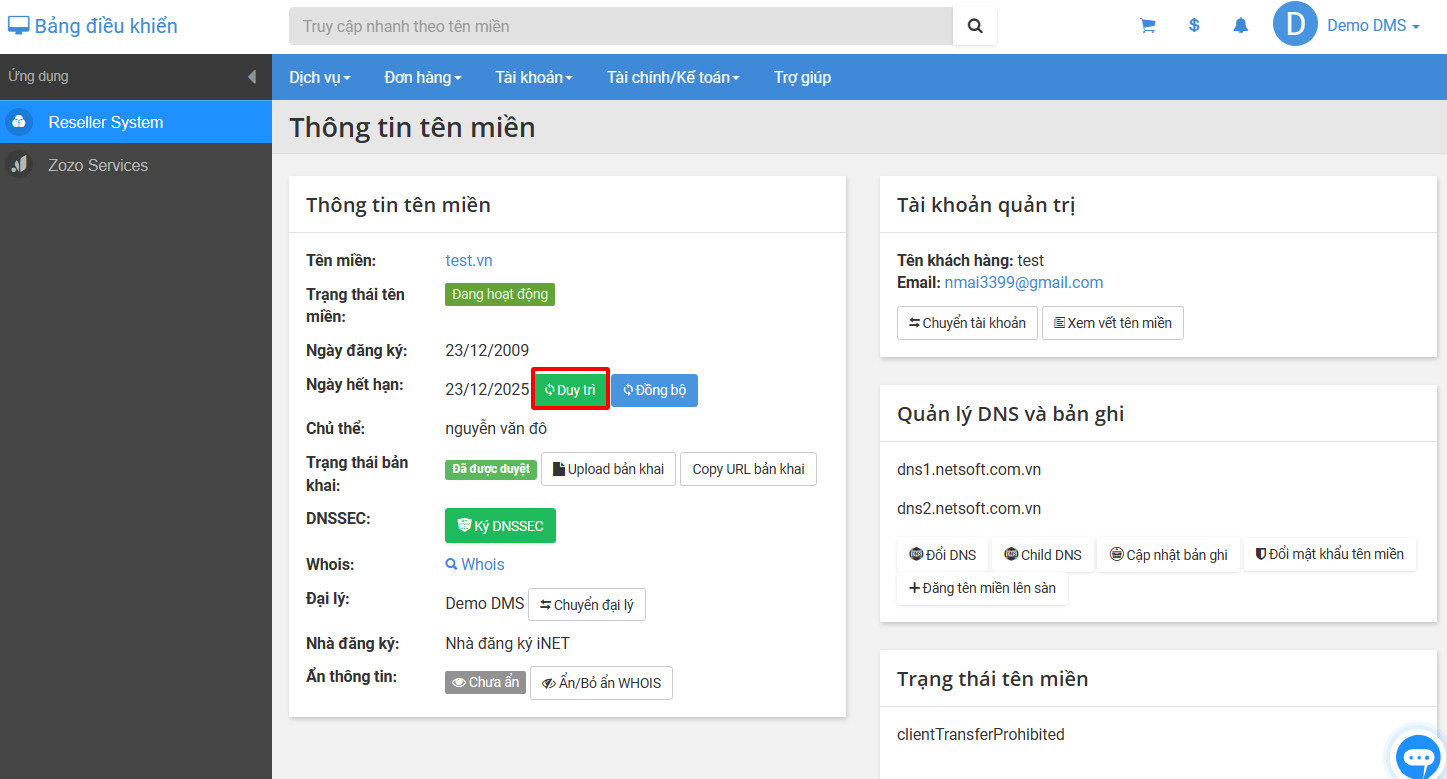Click the Bảng điều khiển monitor logo

[19, 26]
